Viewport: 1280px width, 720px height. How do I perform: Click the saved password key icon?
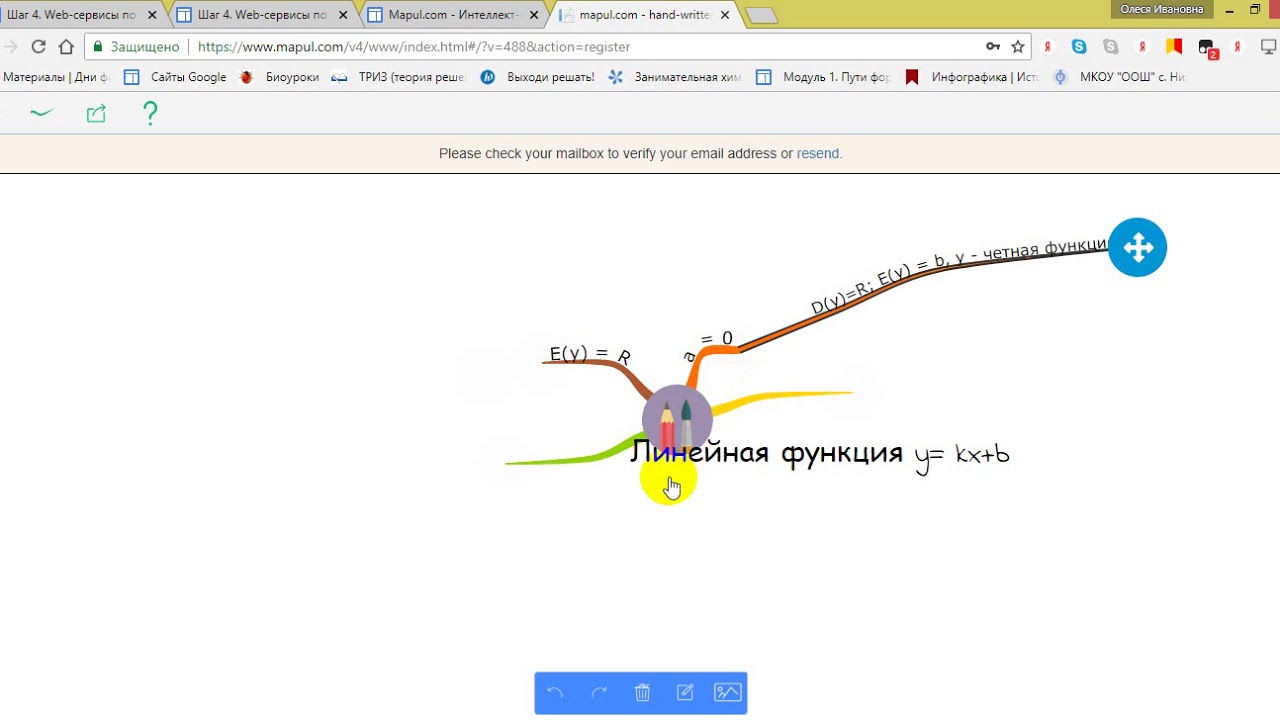(992, 46)
